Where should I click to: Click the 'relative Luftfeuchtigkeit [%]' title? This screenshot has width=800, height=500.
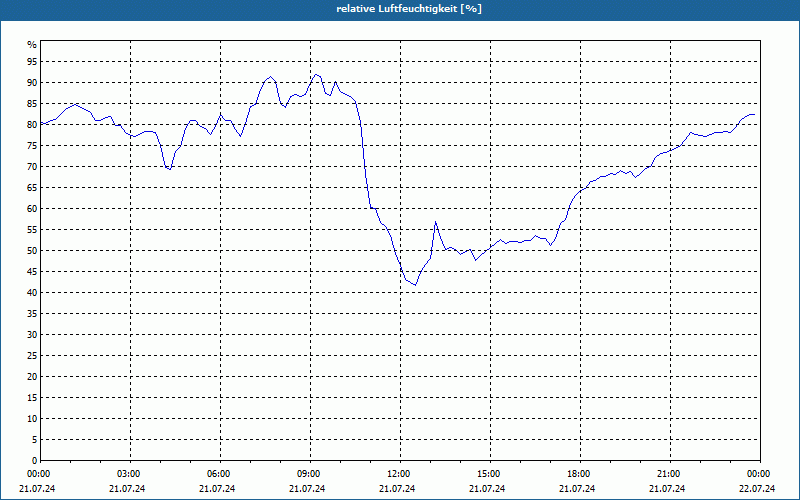409,9
